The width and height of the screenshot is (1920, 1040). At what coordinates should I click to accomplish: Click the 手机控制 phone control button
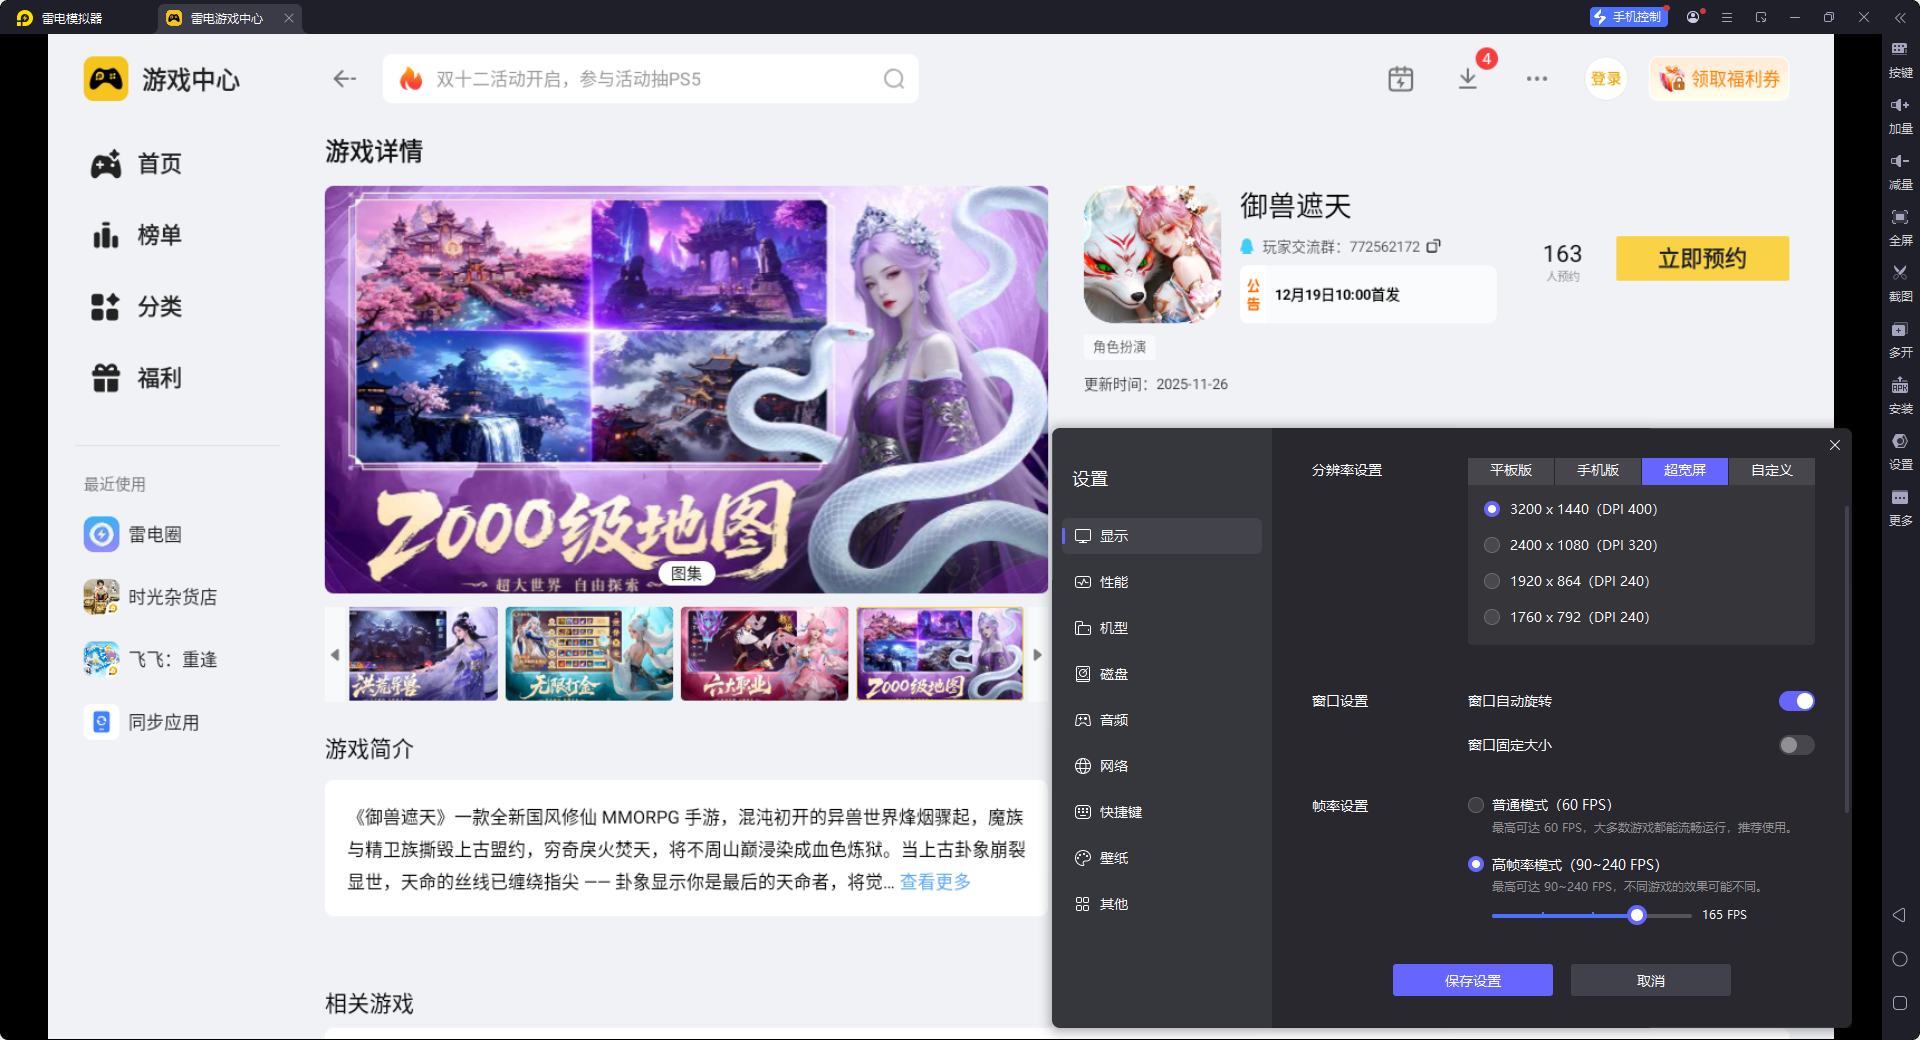click(x=1629, y=17)
